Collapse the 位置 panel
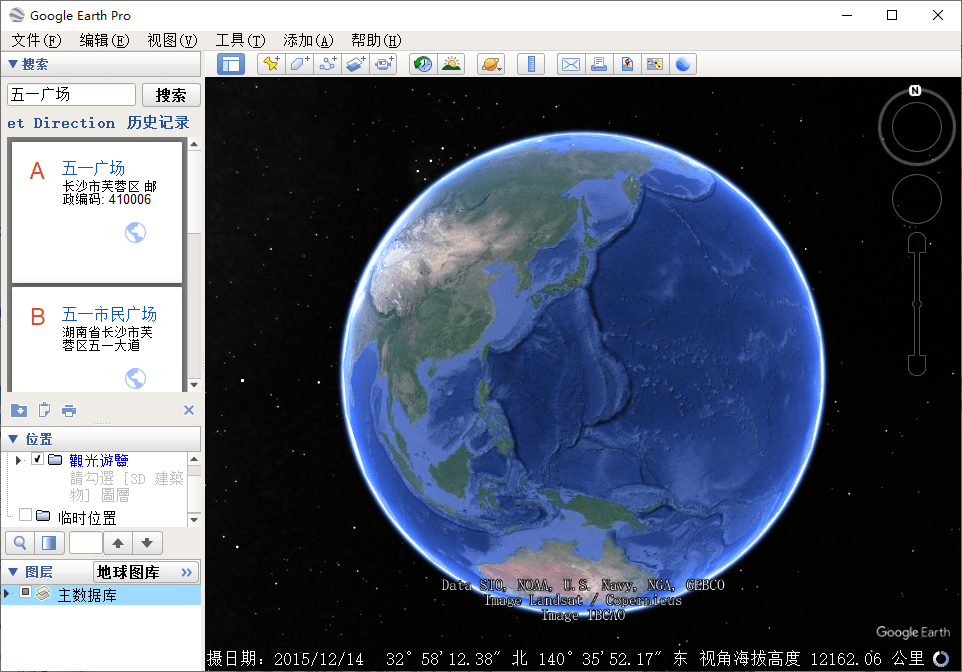962x672 pixels. click(13, 439)
